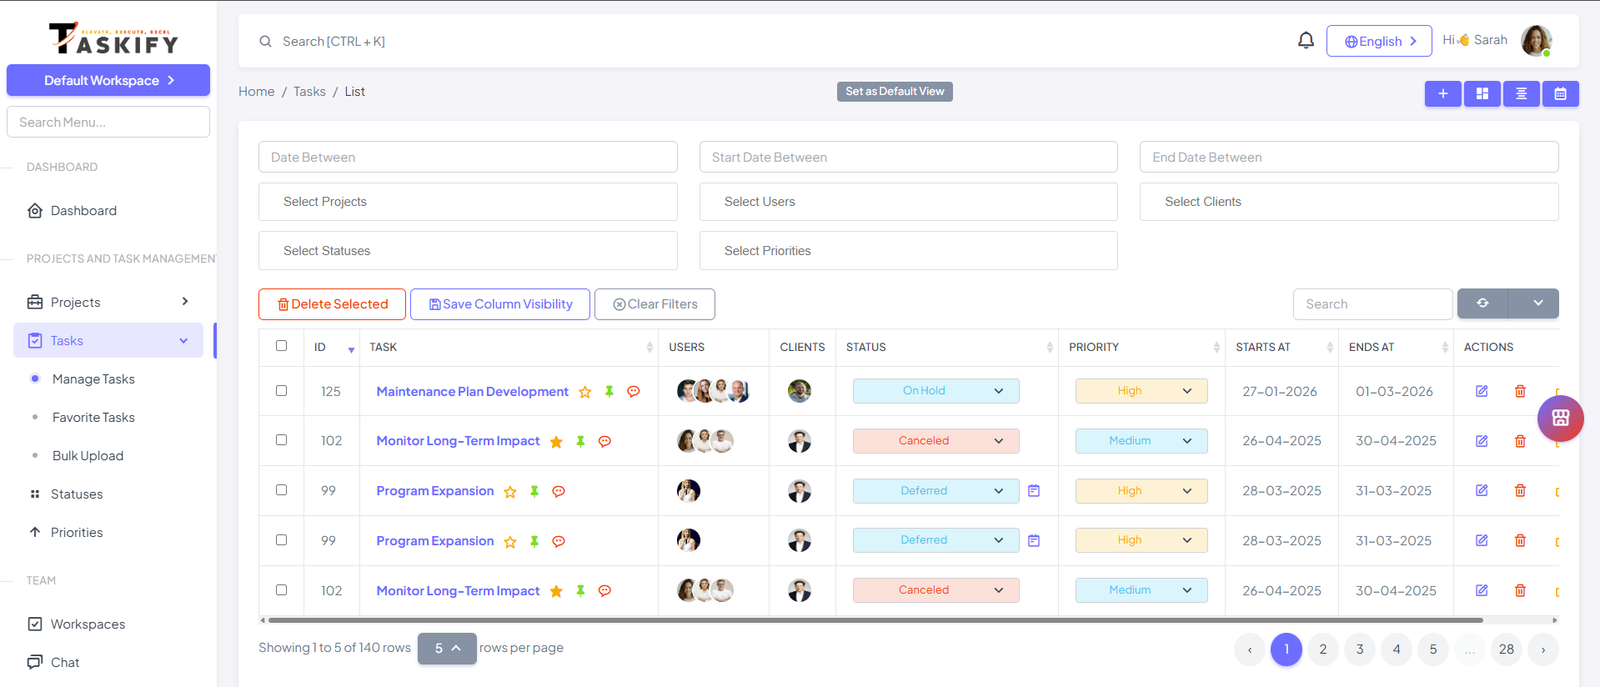Open the English language dropdown

[1379, 41]
